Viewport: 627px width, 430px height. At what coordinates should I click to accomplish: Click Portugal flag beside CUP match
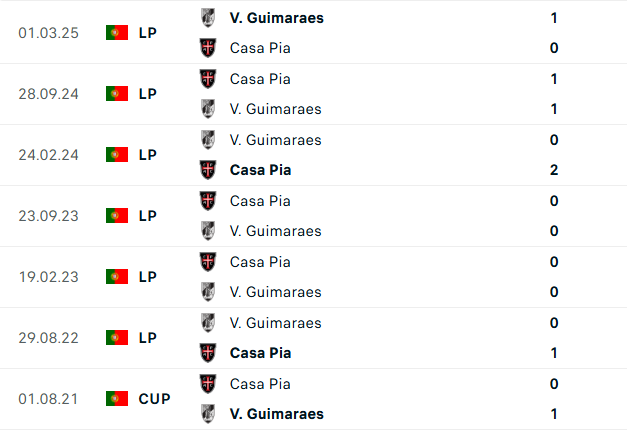(117, 398)
